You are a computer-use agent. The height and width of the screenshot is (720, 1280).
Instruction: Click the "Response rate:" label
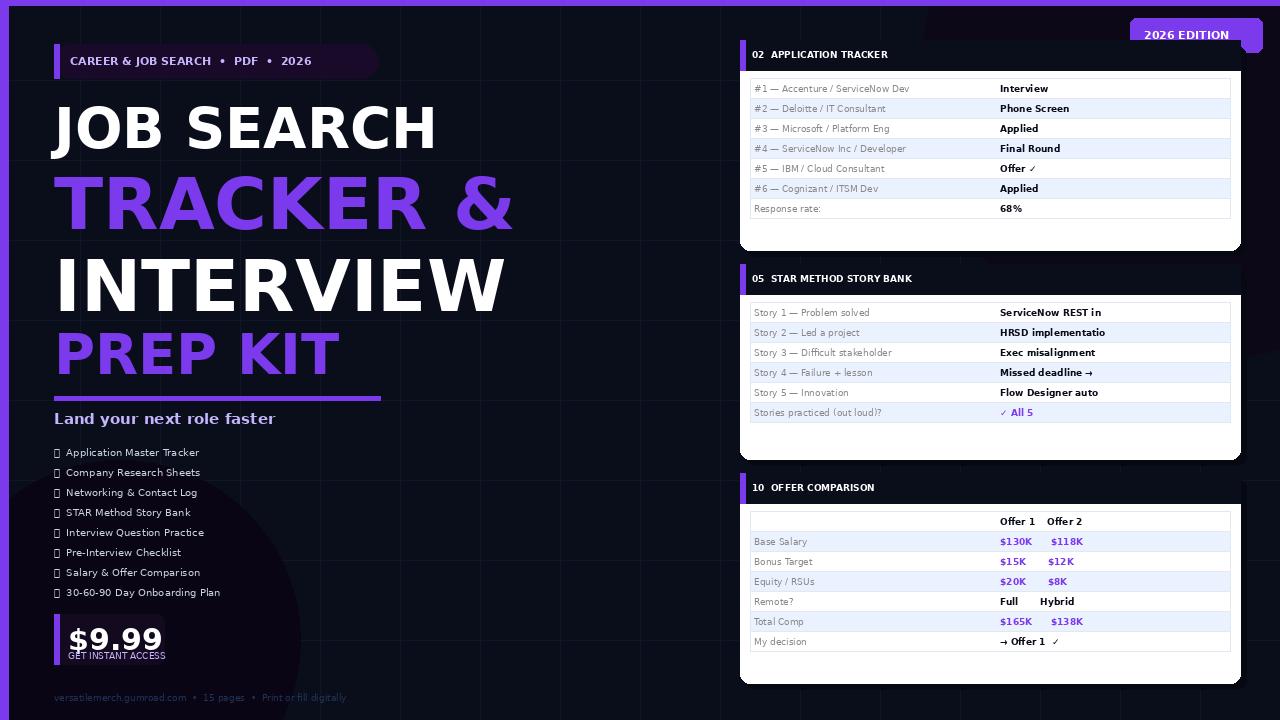pyautogui.click(x=787, y=209)
